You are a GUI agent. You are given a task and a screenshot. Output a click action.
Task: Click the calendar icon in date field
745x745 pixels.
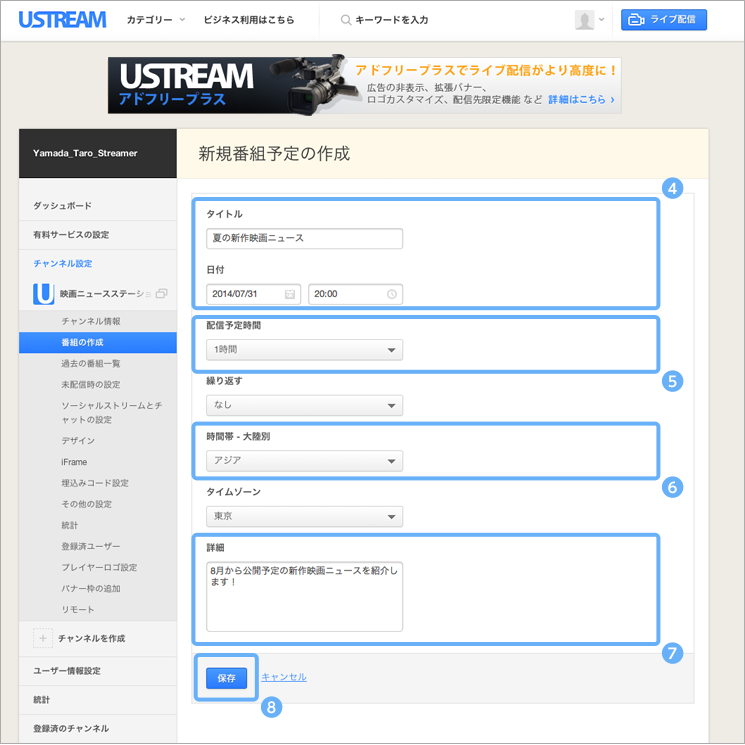(x=289, y=294)
